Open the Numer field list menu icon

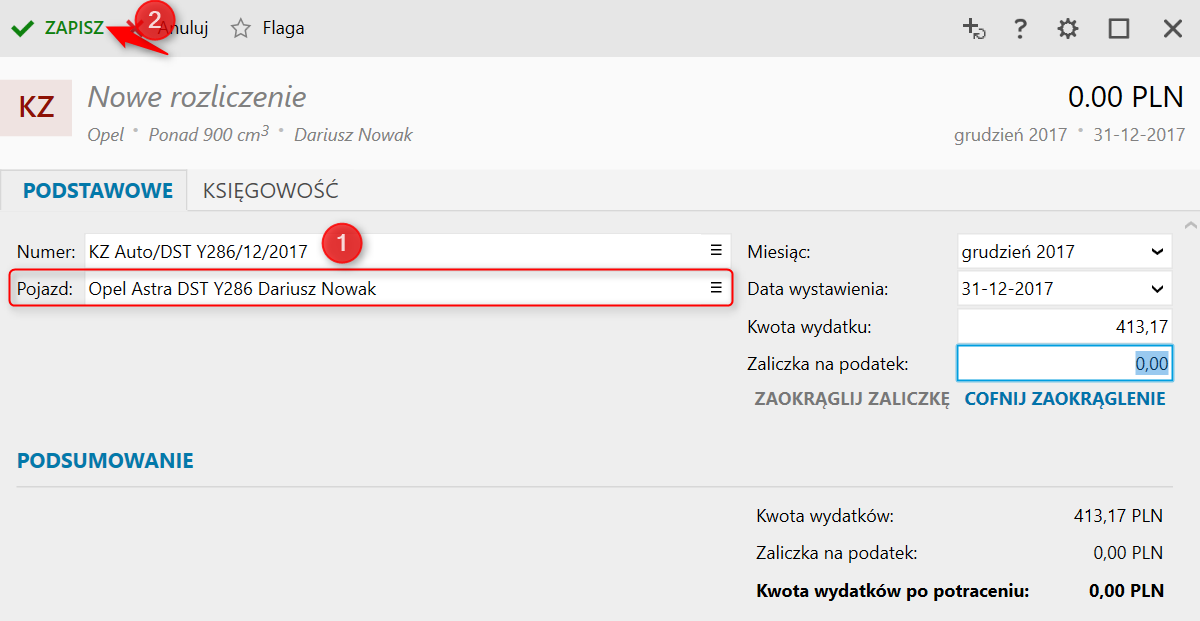point(716,251)
